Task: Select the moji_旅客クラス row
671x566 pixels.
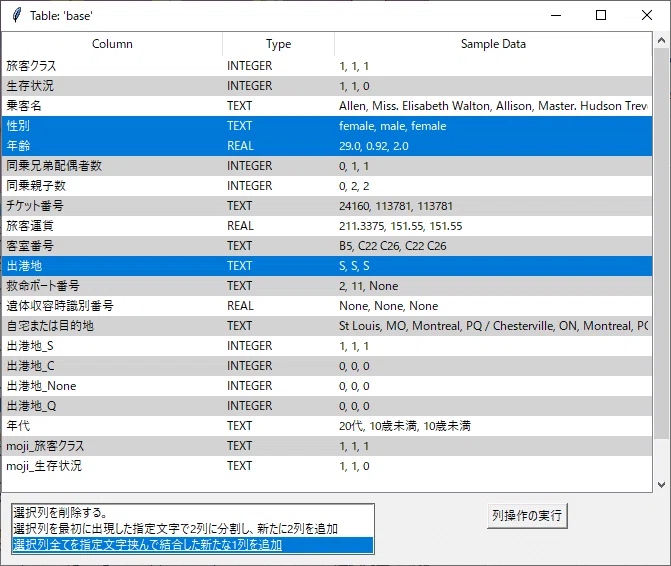Action: coord(327,446)
